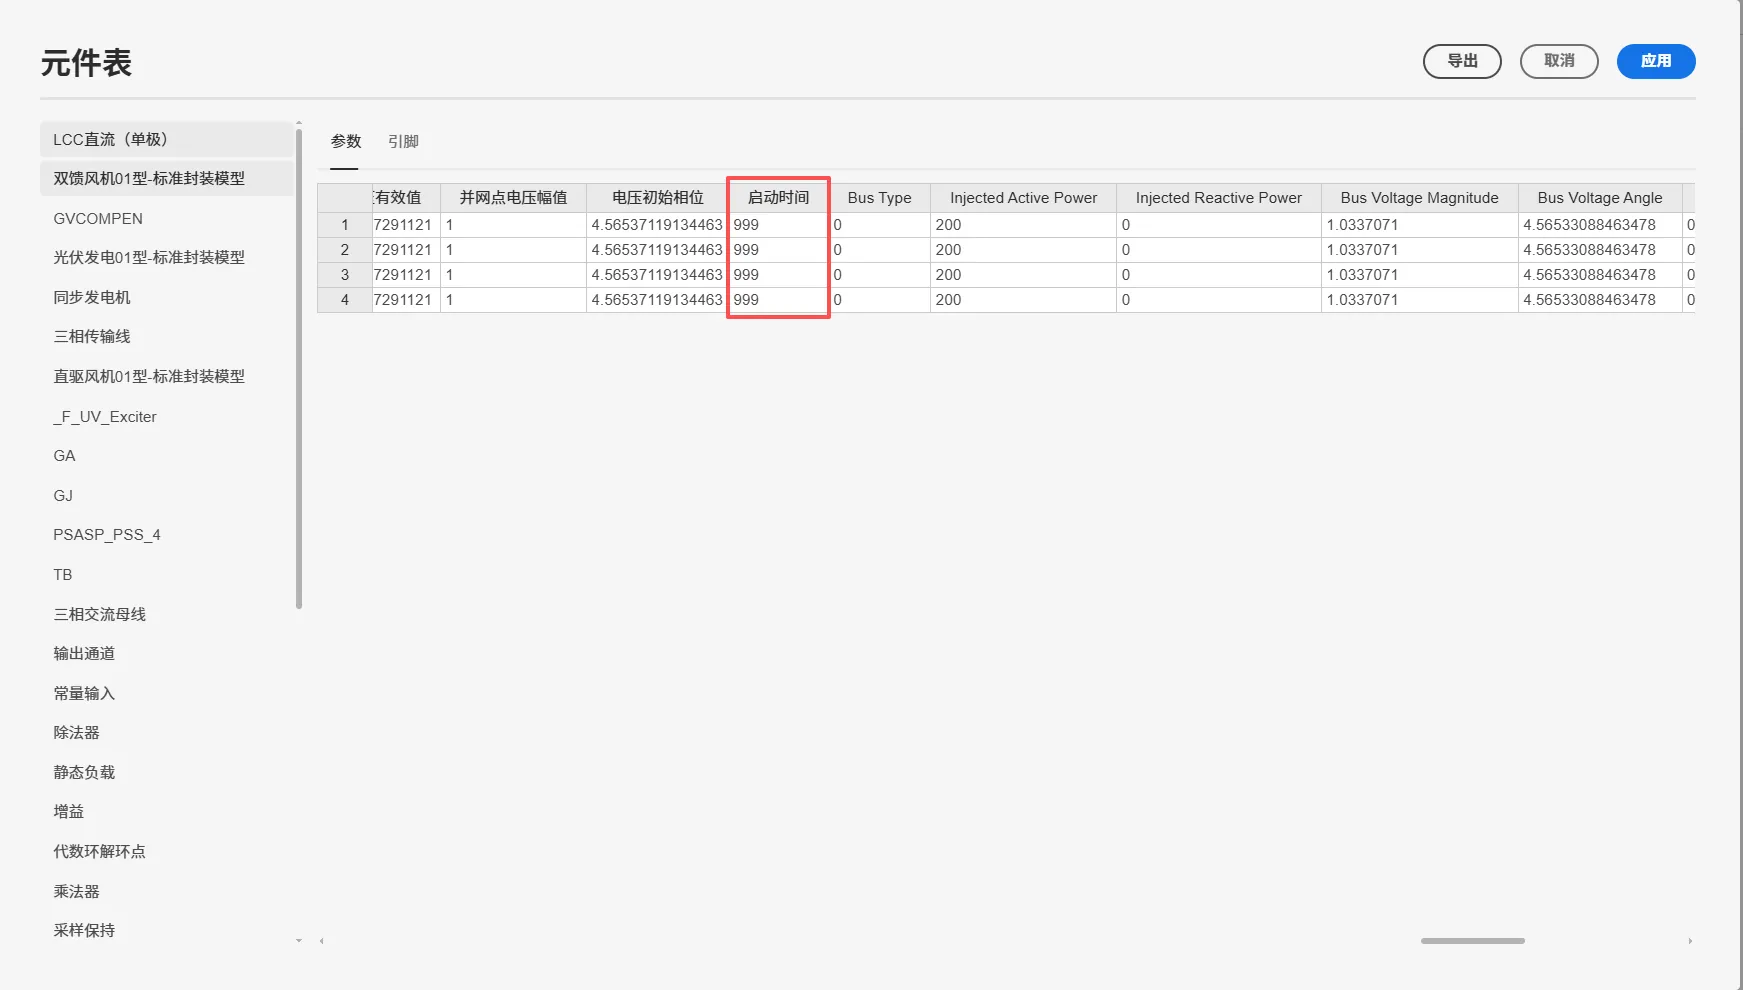Select LCC直流（单极） in component list
This screenshot has width=1743, height=990.
click(x=110, y=139)
